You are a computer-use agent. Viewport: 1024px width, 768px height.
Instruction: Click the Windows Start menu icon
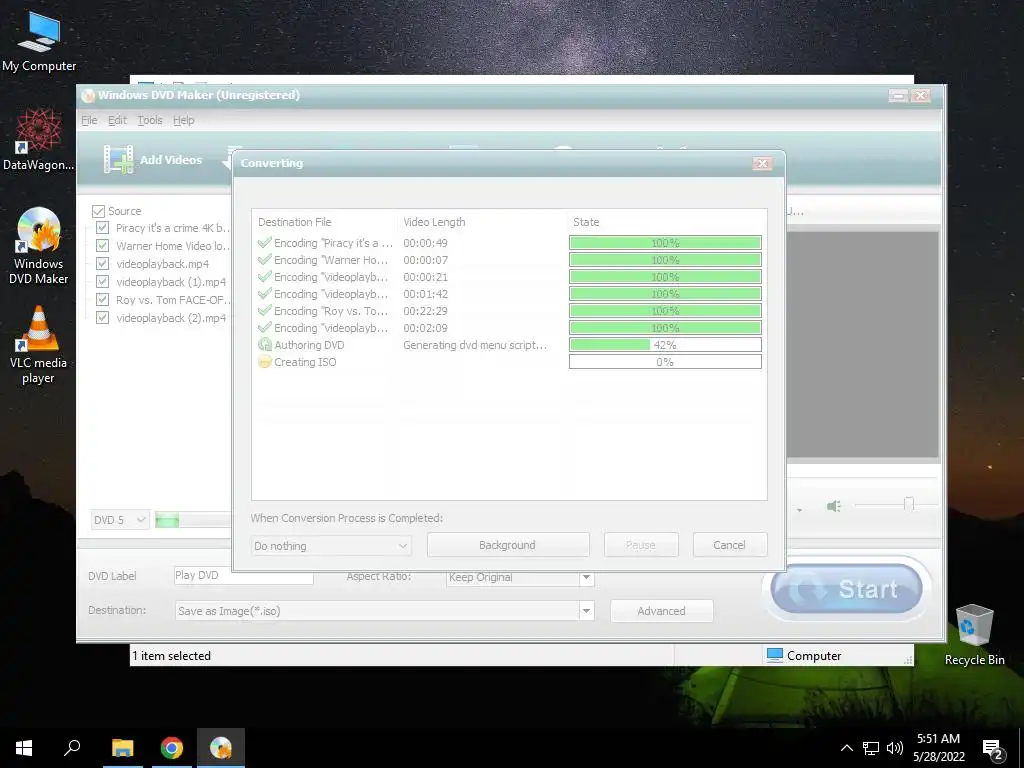coord(24,748)
